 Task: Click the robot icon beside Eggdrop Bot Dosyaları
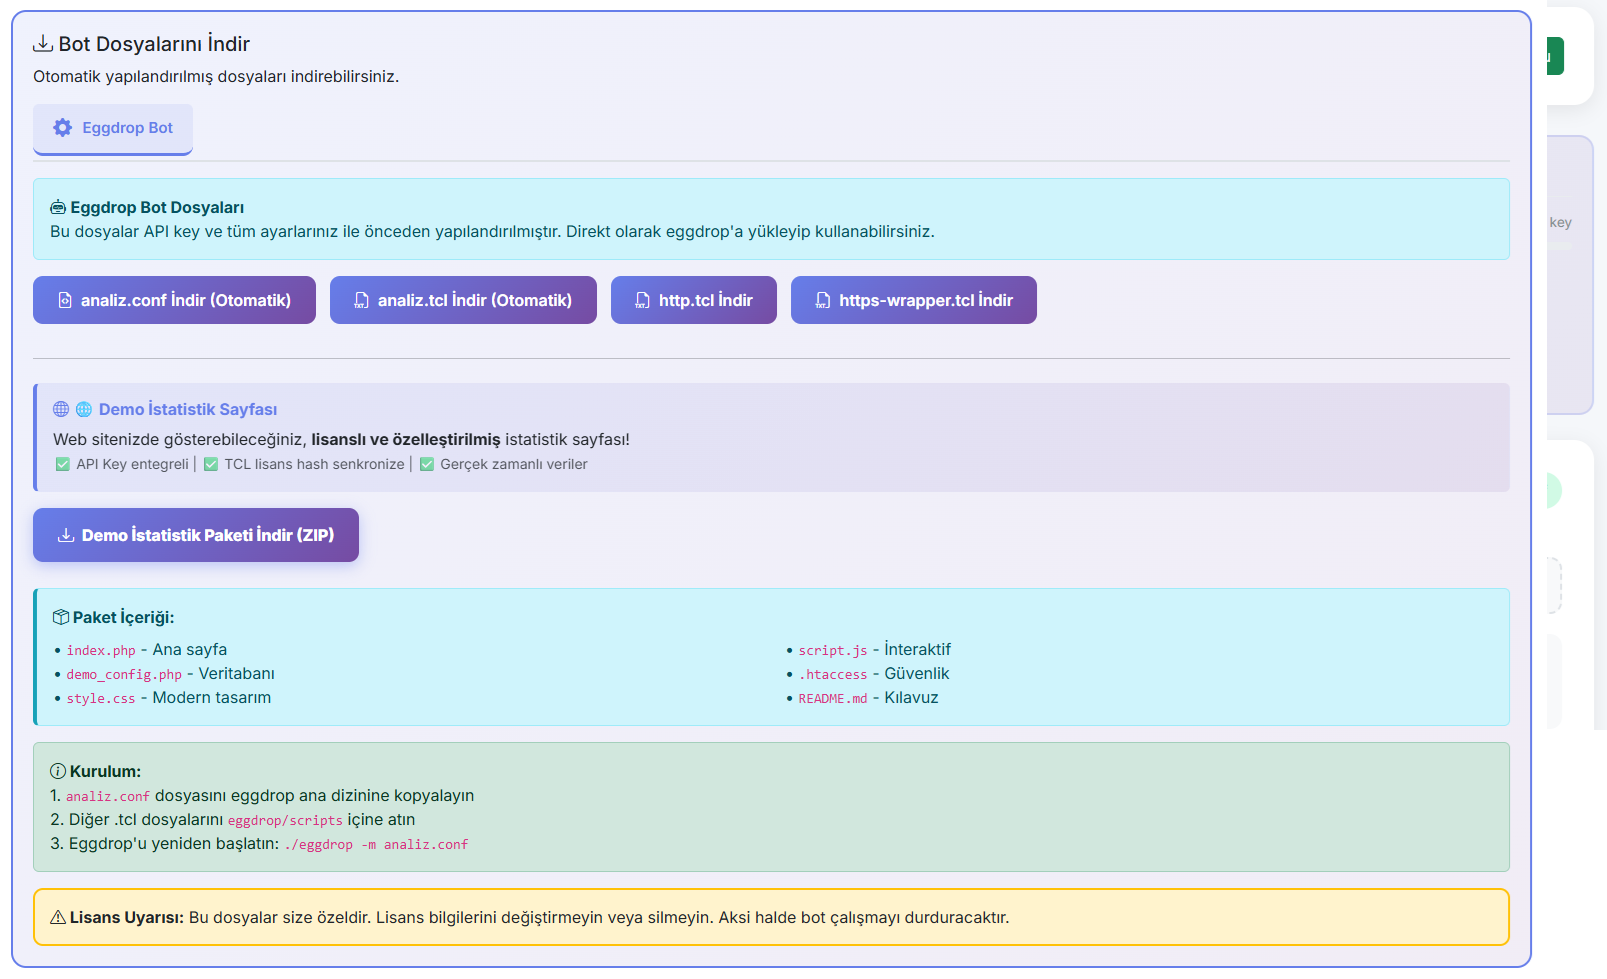pyautogui.click(x=58, y=208)
